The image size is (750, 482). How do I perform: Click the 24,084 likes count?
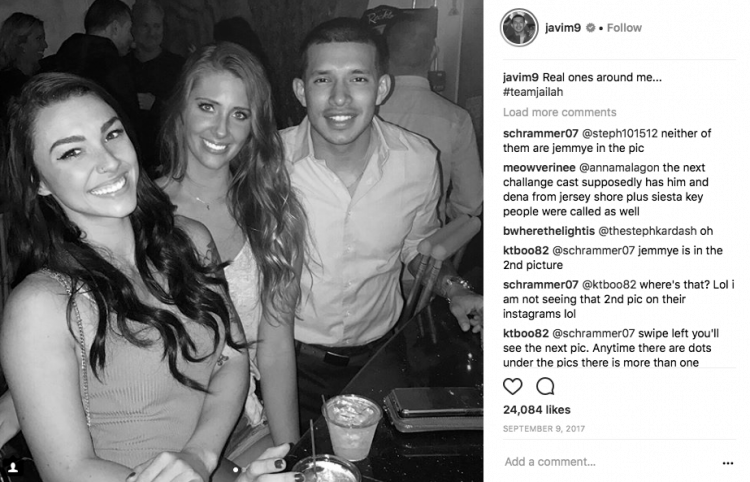537,410
